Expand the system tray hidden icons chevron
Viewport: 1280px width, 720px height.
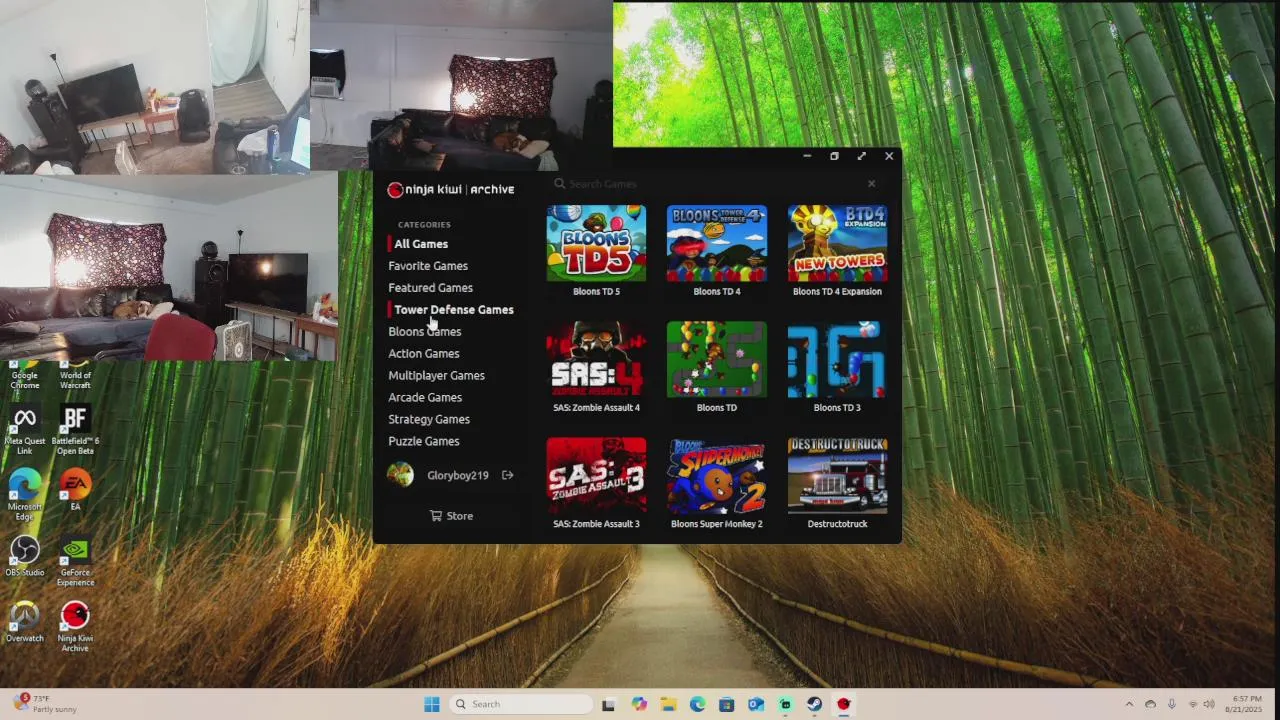point(1129,704)
